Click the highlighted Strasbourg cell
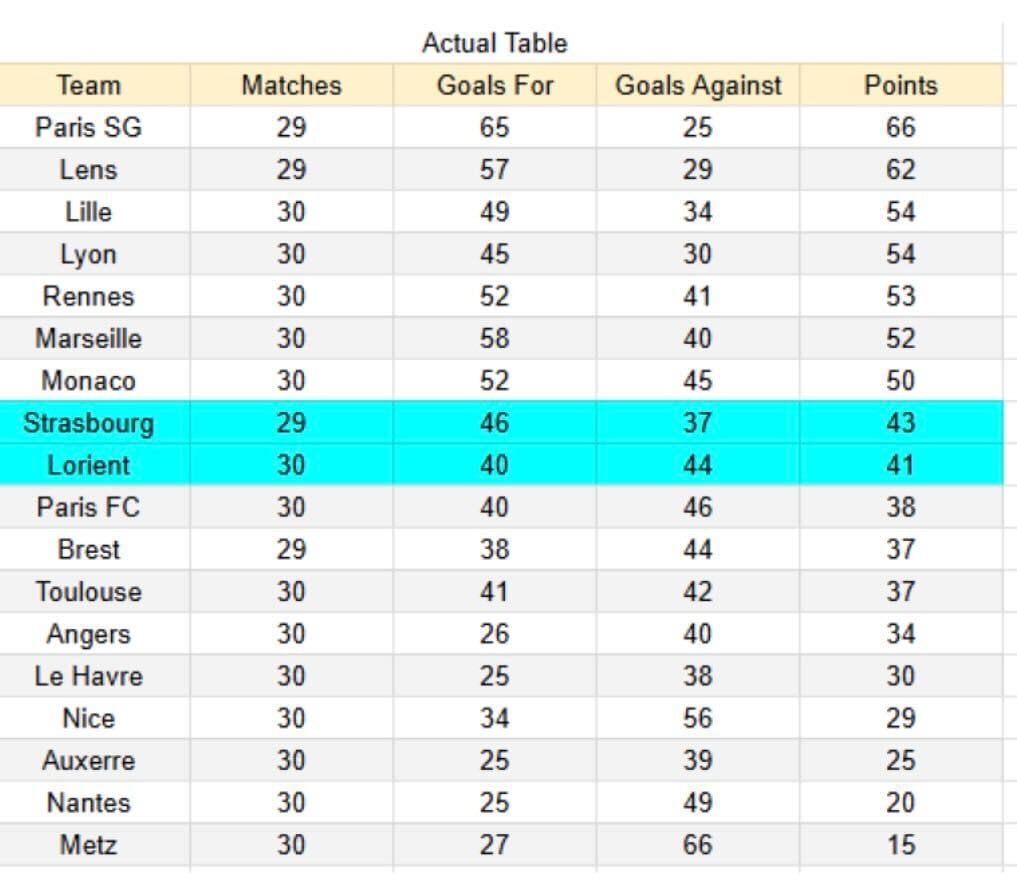The width and height of the screenshot is (1017, 882). (89, 423)
